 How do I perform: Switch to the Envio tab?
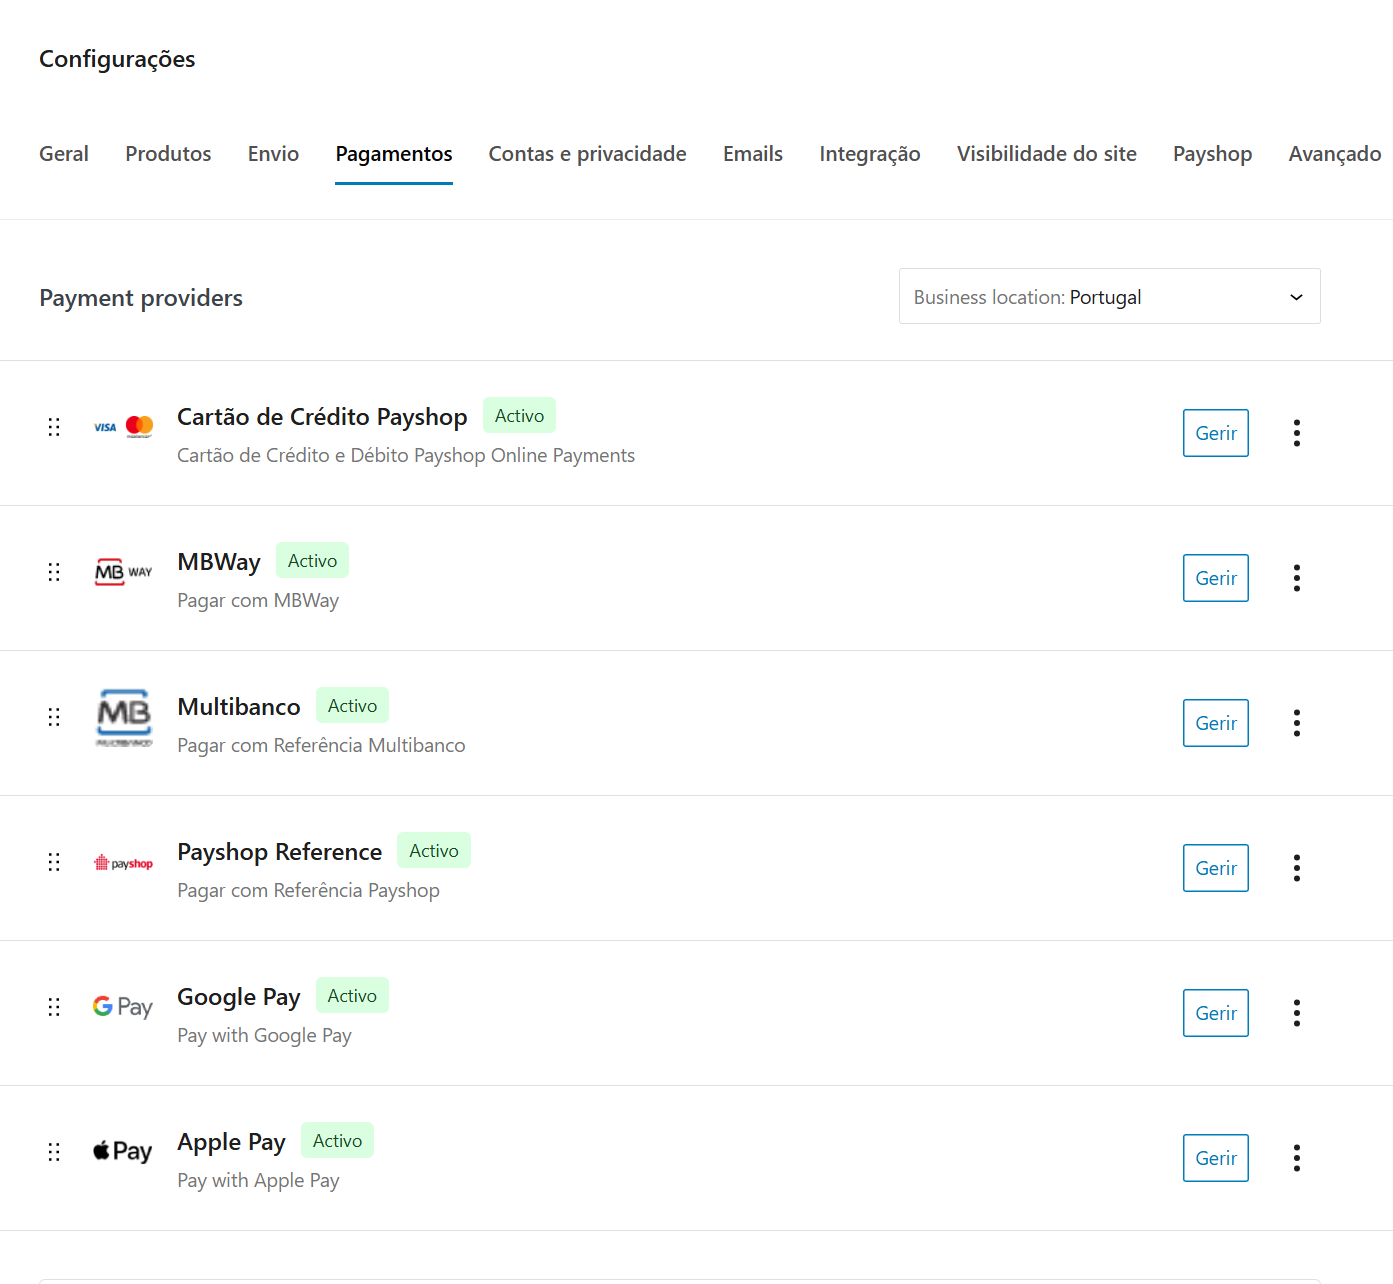point(273,154)
